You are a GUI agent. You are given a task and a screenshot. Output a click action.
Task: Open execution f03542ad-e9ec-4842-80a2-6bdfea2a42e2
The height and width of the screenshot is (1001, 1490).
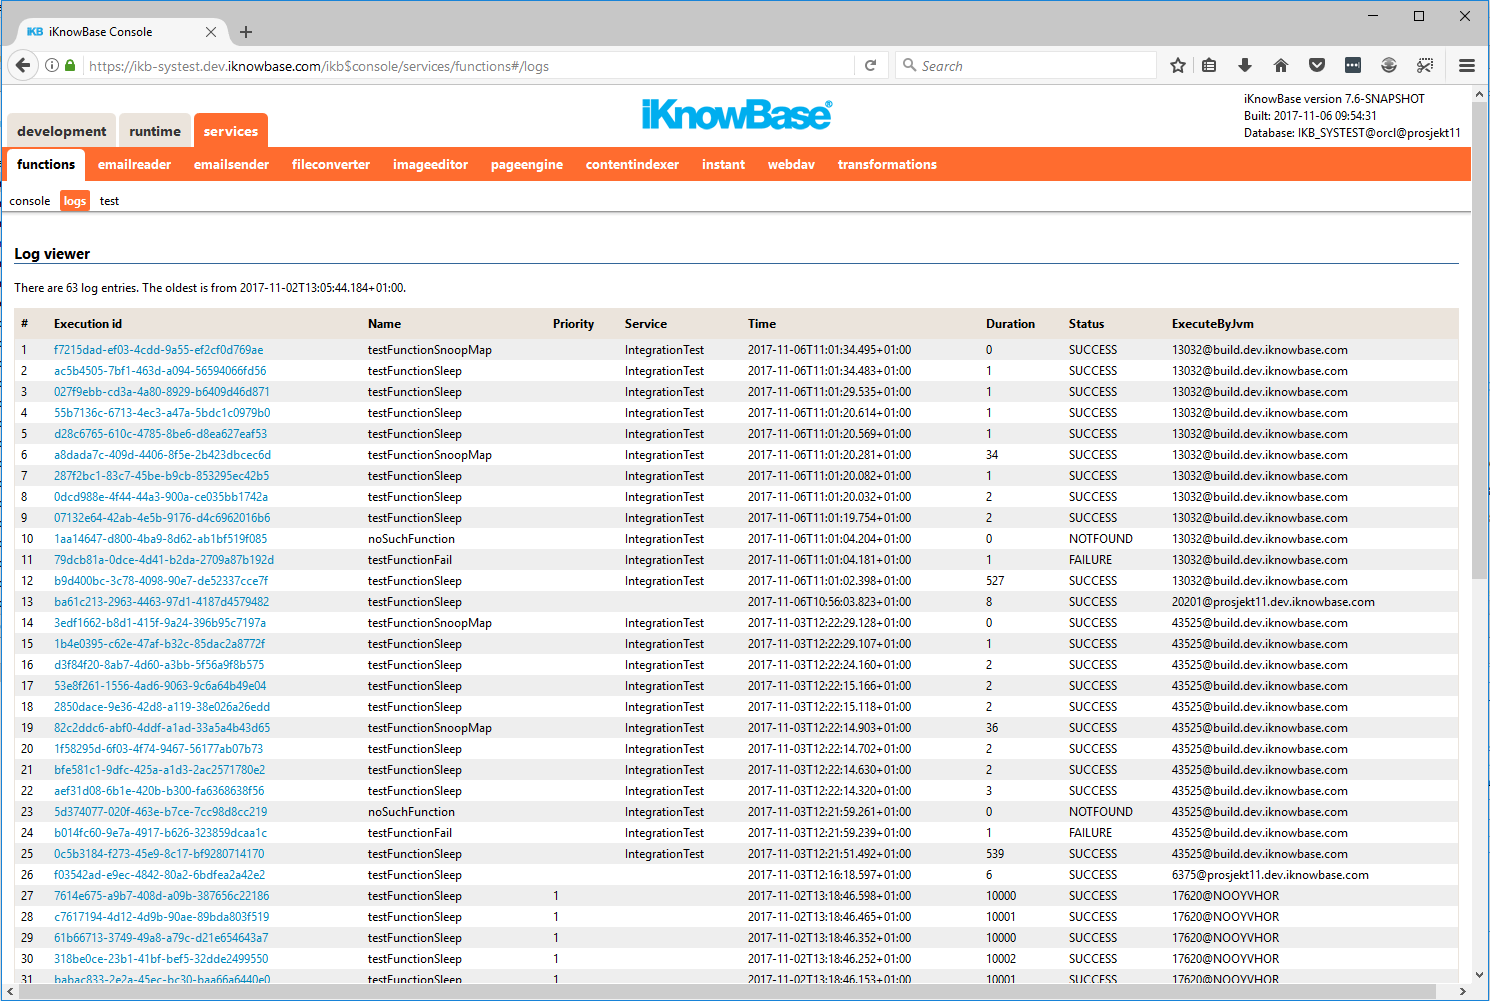pyautogui.click(x=159, y=875)
